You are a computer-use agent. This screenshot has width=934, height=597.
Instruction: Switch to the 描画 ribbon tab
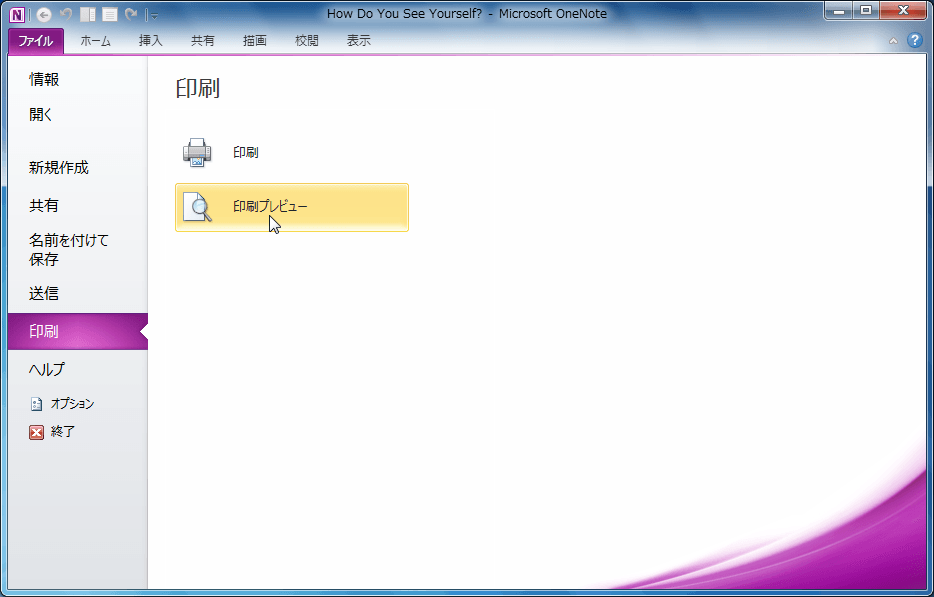[254, 41]
